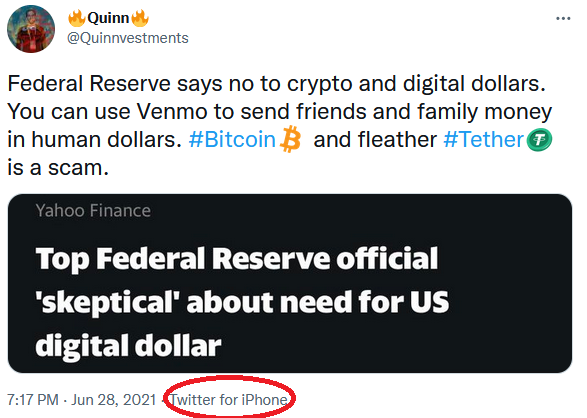Click the 'skeptical' about need for US line

pos(242,302)
